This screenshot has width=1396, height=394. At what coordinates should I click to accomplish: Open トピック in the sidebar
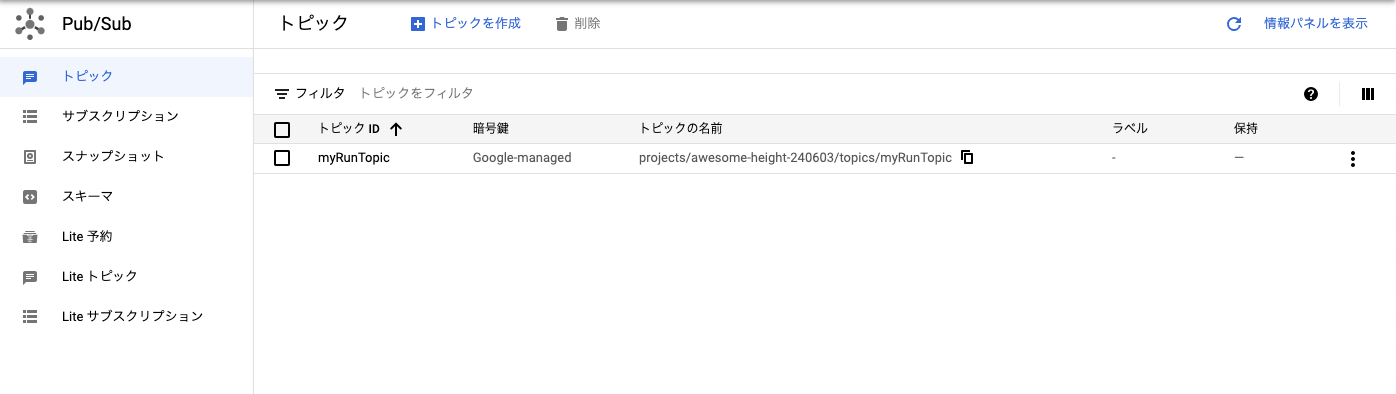[126, 76]
